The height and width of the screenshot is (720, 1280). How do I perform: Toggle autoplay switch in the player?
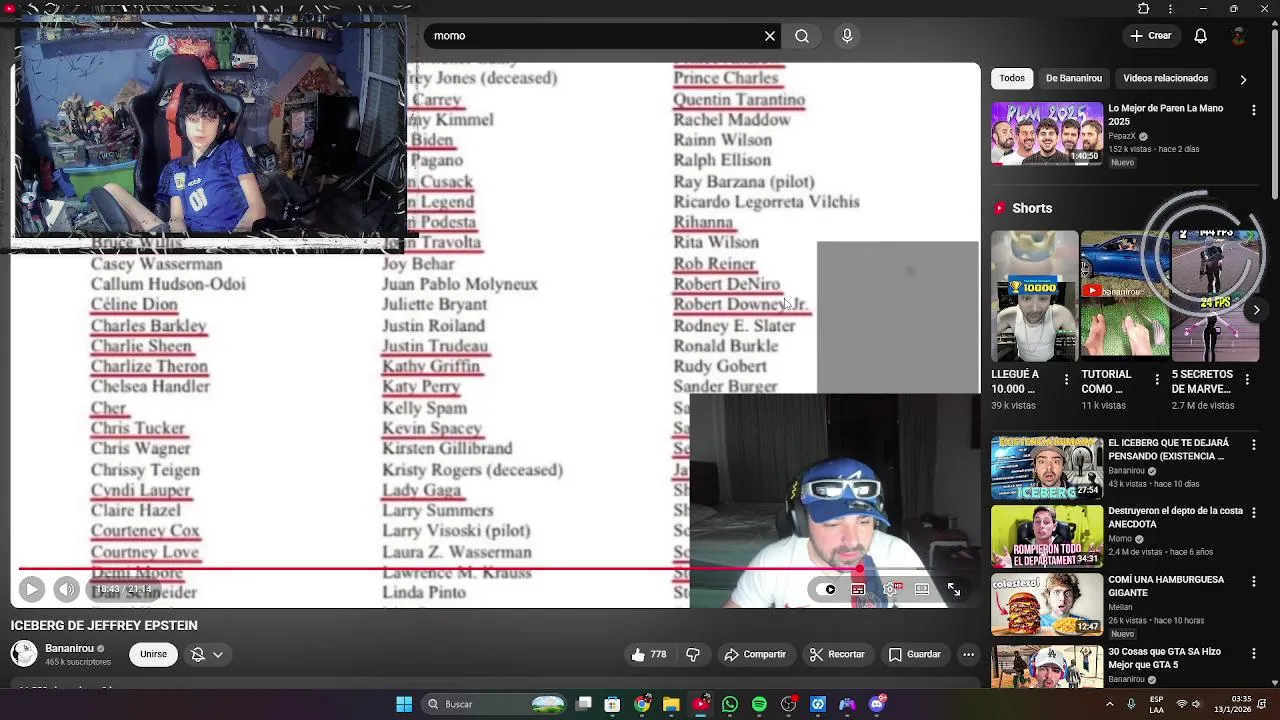pyautogui.click(x=828, y=589)
